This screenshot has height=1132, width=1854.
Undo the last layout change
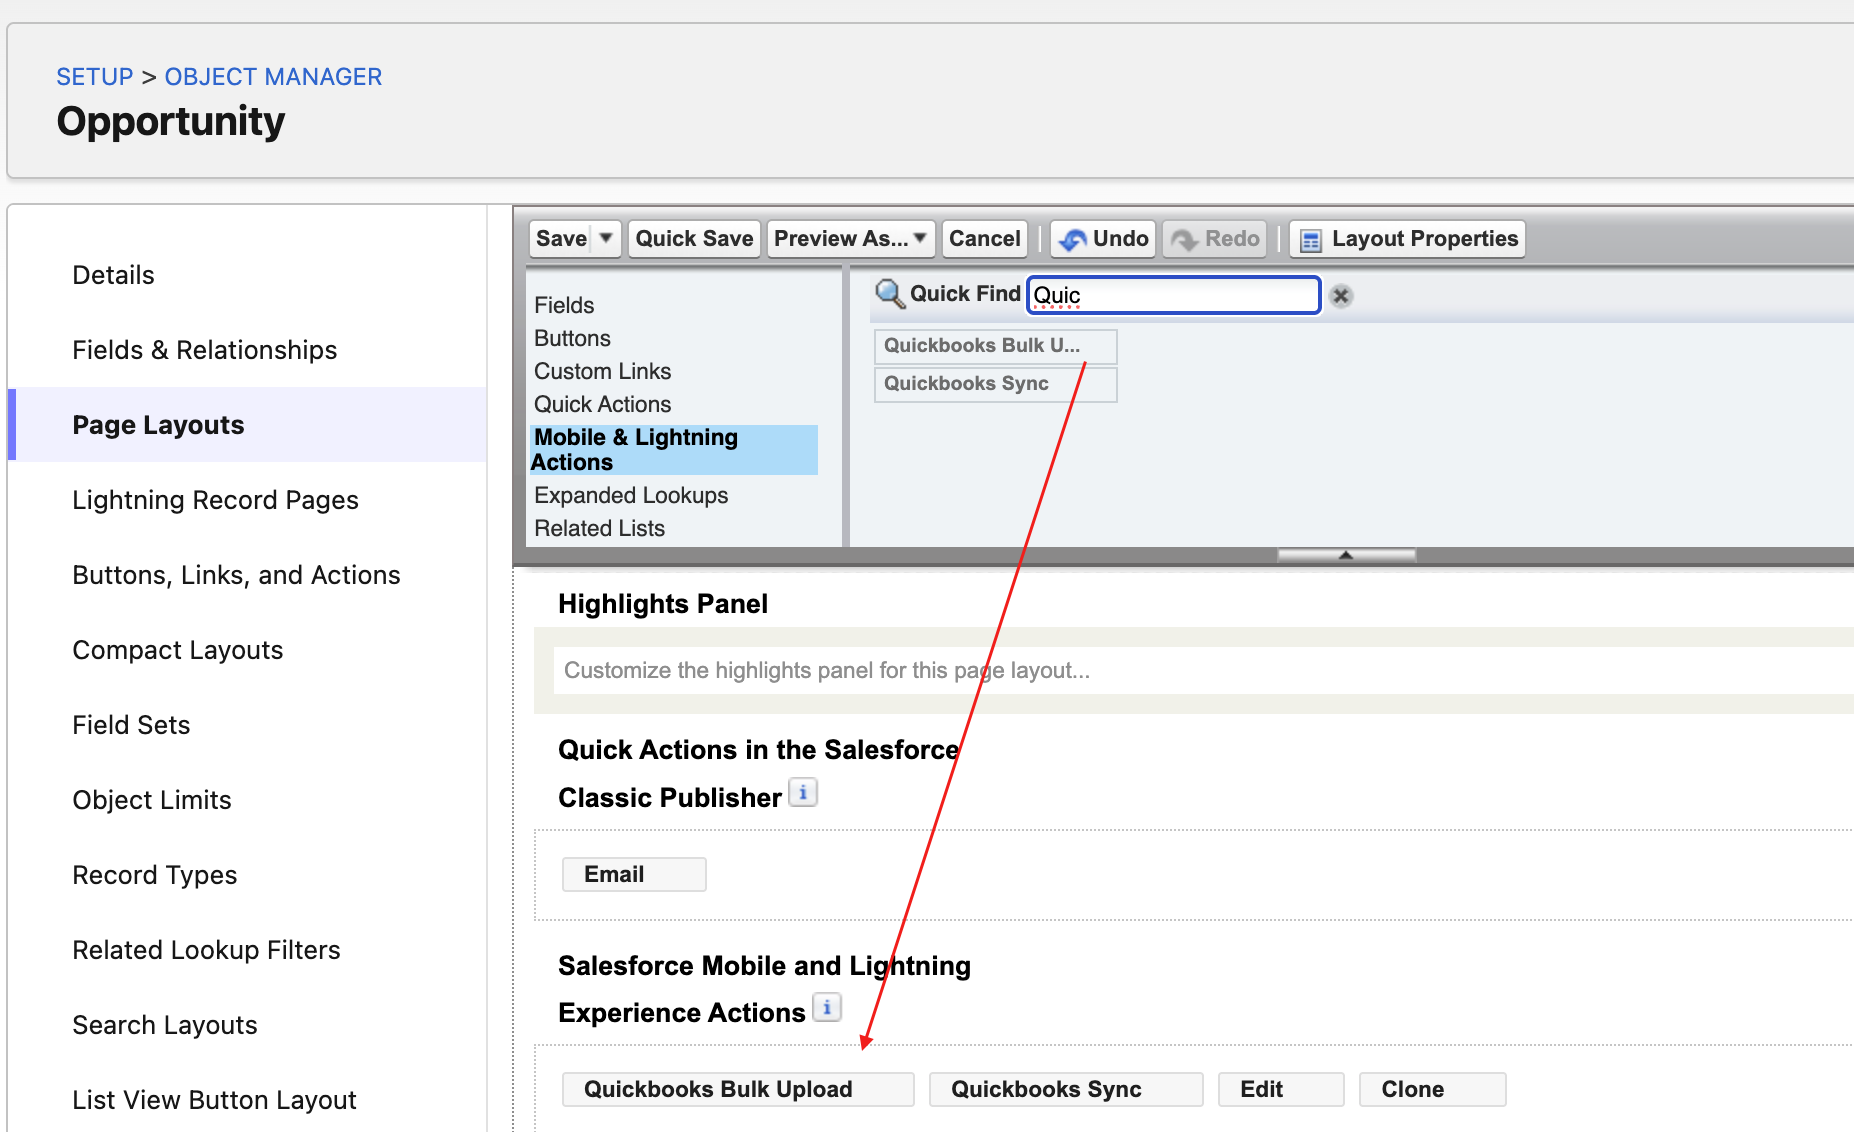(x=1104, y=238)
